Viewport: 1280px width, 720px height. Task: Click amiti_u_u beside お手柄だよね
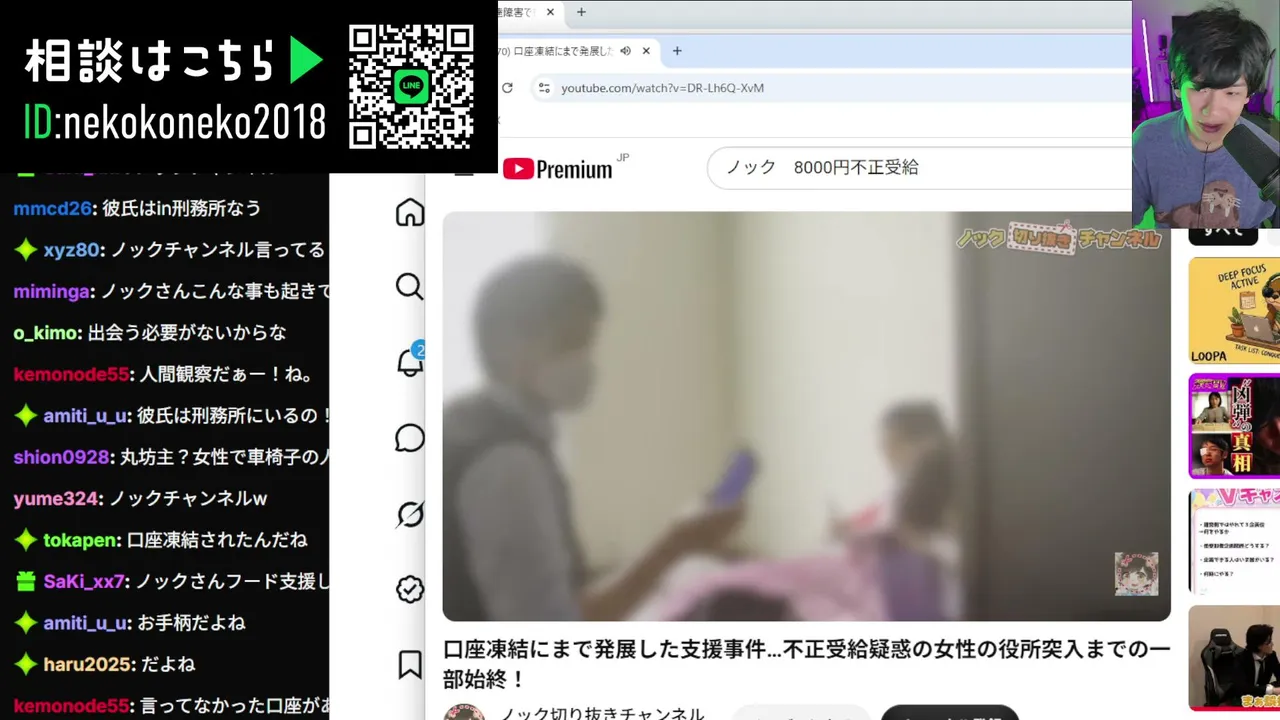(x=86, y=623)
